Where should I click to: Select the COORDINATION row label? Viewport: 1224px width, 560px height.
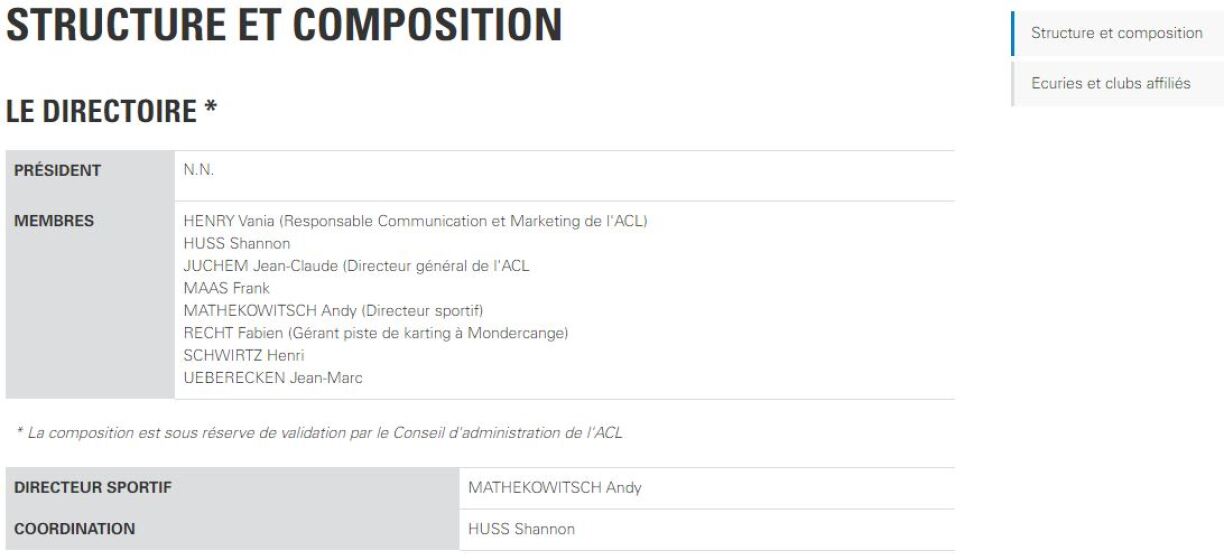[x=74, y=529]
